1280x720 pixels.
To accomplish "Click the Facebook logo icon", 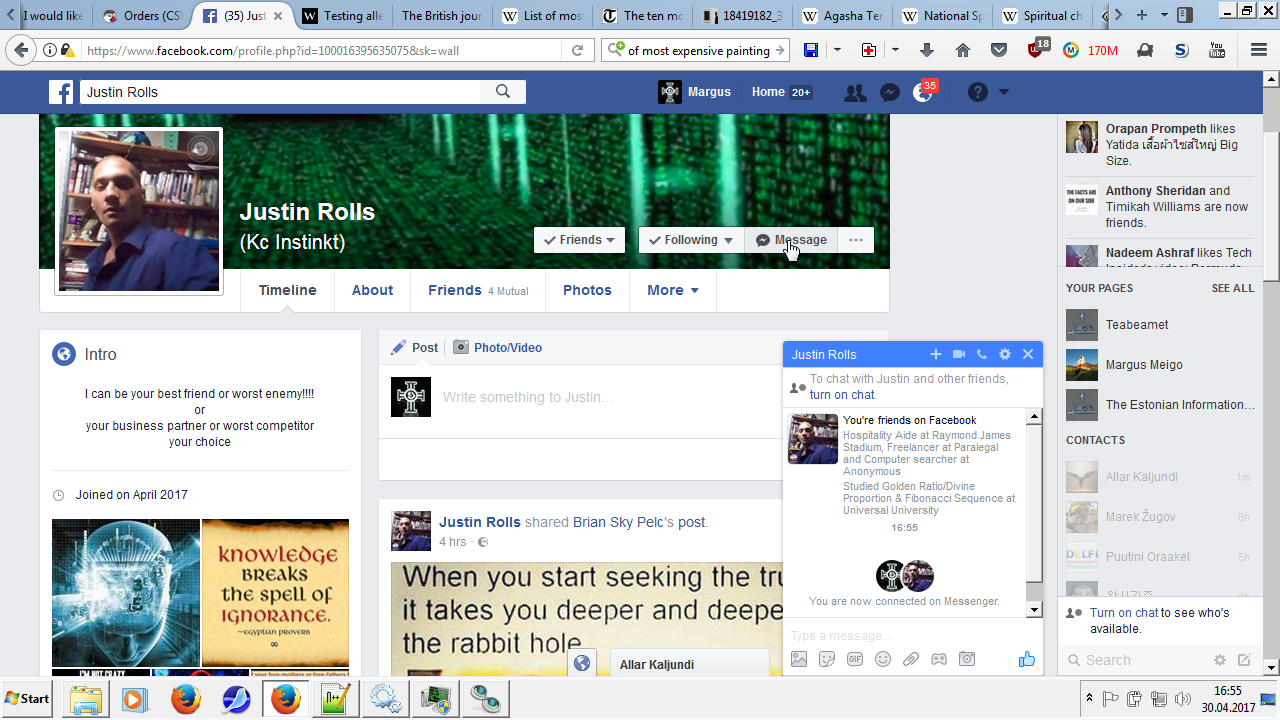I will tap(61, 92).
